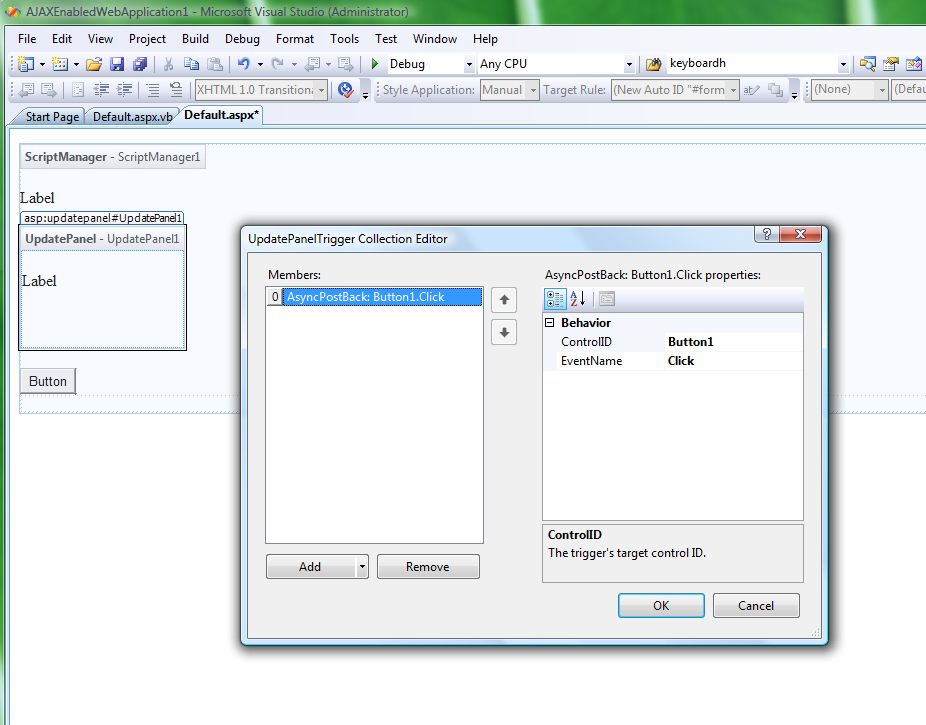Open the Add trigger type dropdown arrow
926x725 pixels.
coord(362,567)
